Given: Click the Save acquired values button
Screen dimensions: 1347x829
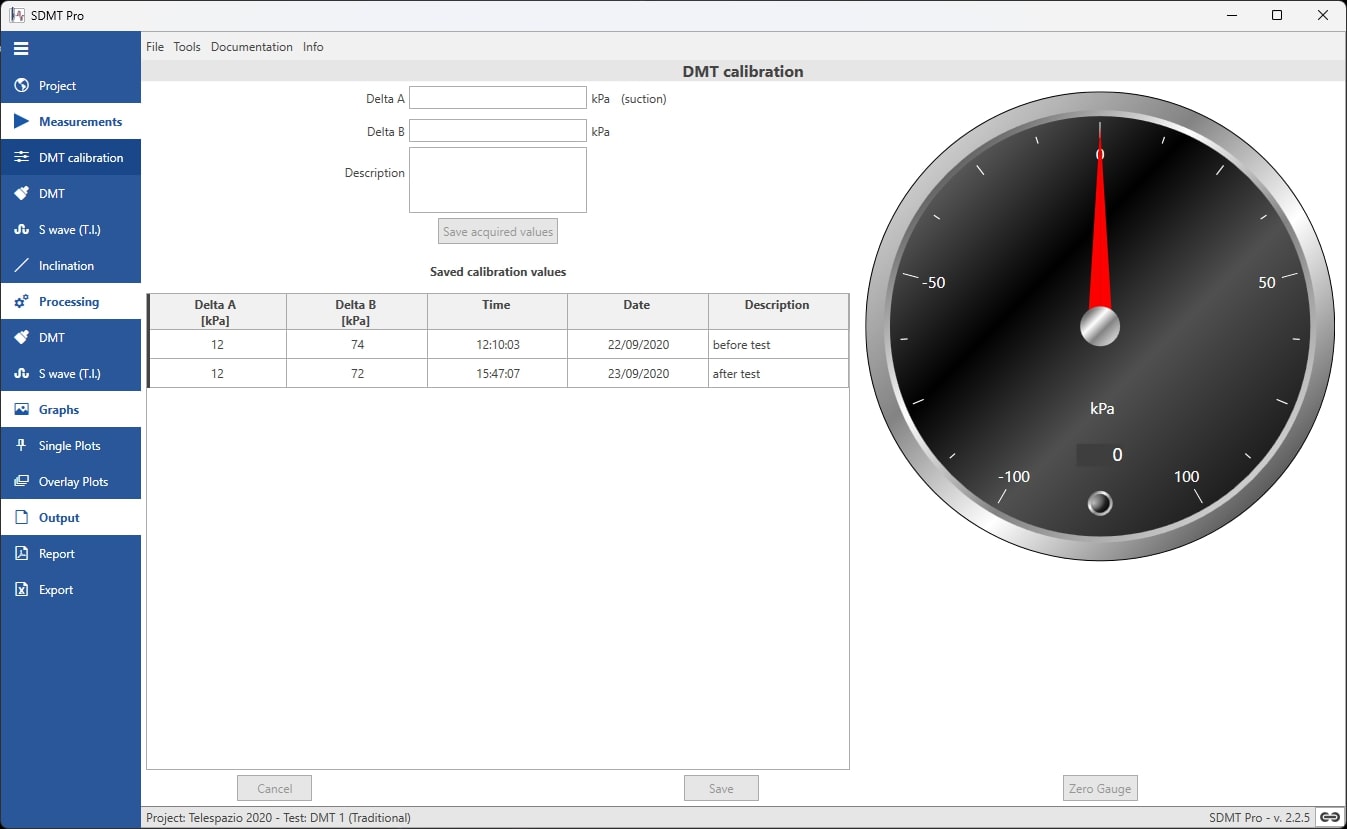Looking at the screenshot, I should click(498, 232).
